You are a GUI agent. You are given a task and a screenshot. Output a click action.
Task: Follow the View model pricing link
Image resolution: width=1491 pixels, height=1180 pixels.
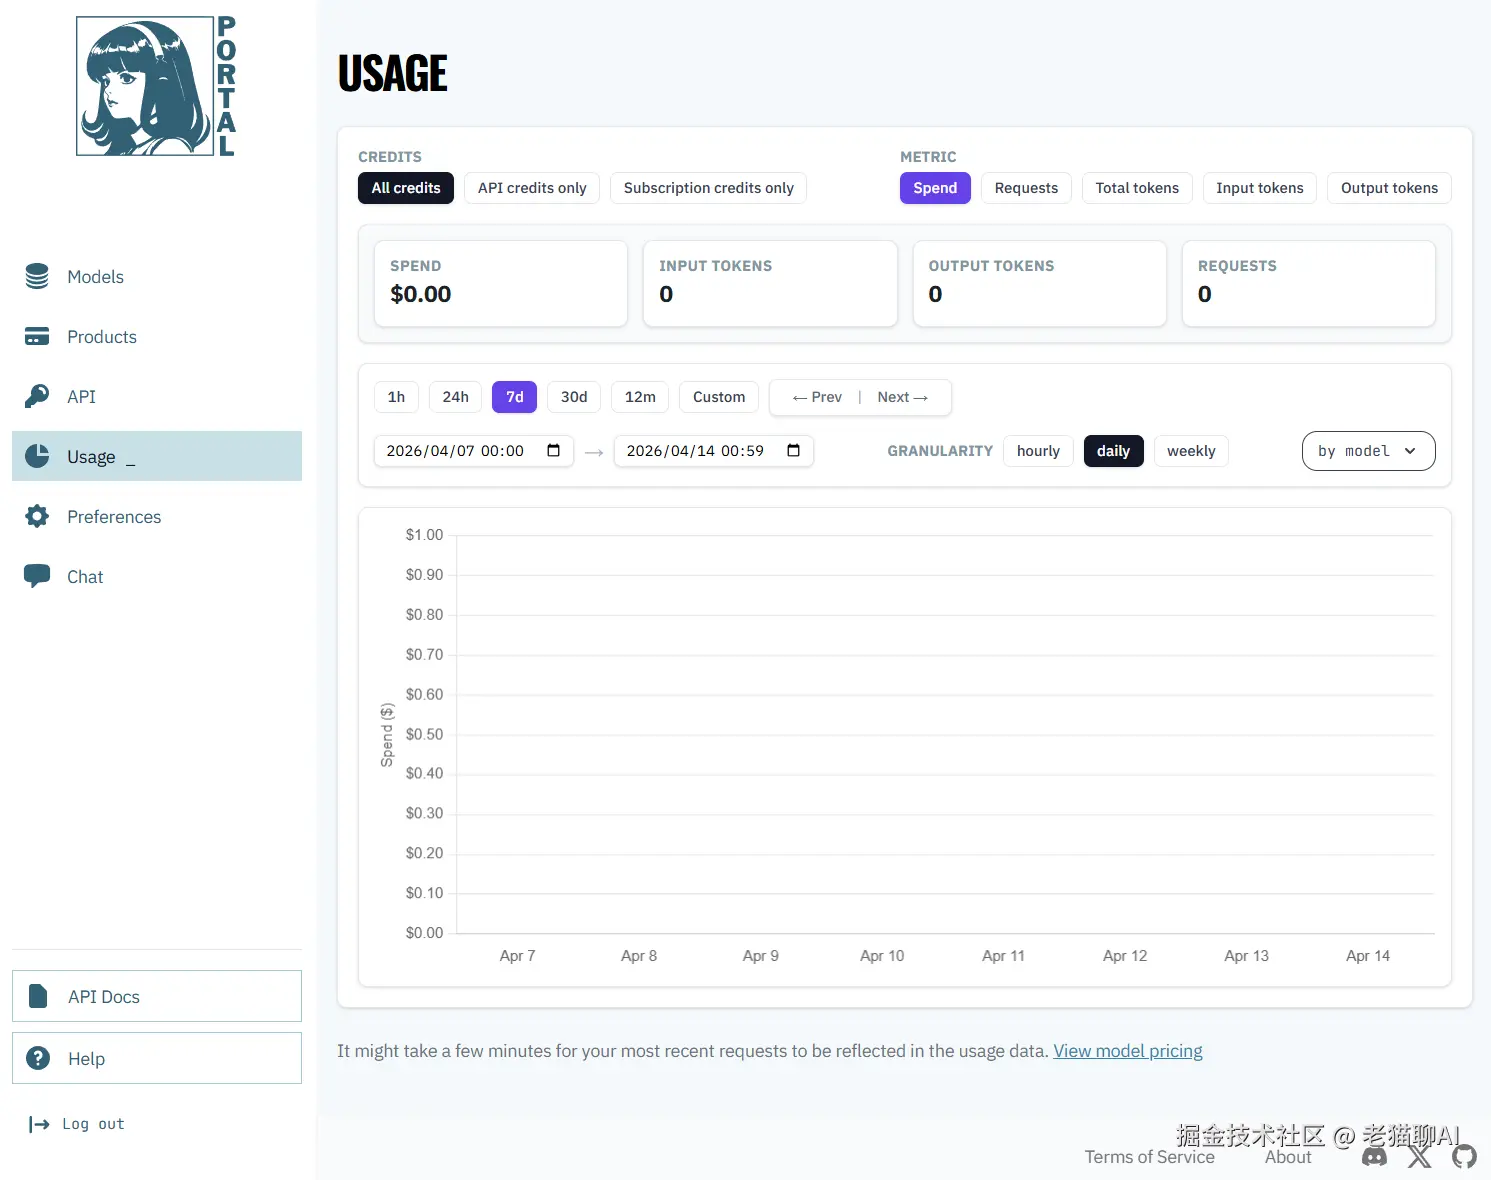click(1128, 1051)
